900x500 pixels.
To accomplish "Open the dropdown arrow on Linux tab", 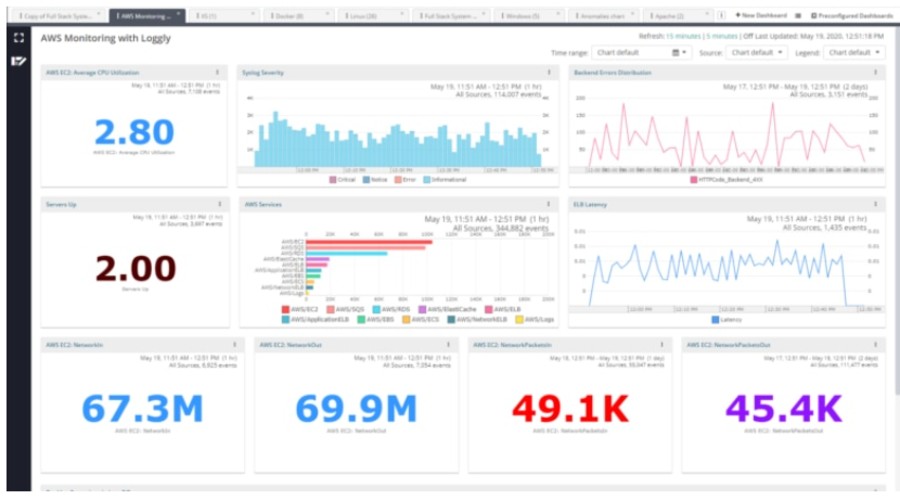I will pos(402,14).
